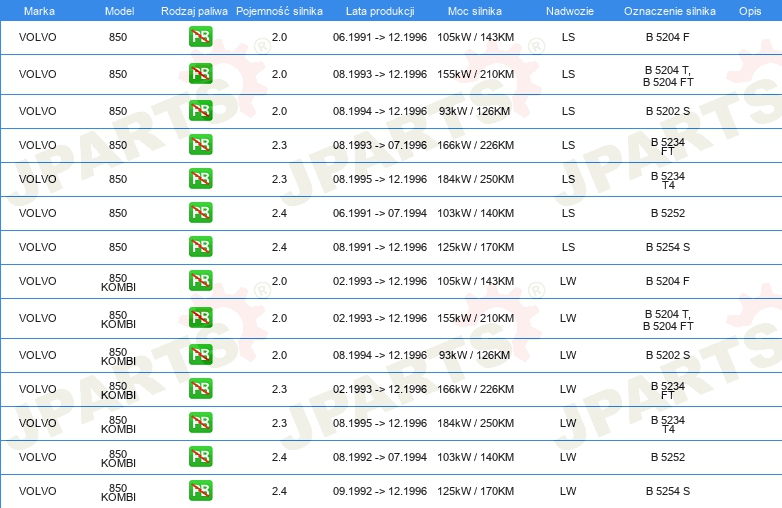Image resolution: width=782 pixels, height=508 pixels.
Task: Click fuel icon in 184kW LW row
Action: click(x=200, y=423)
